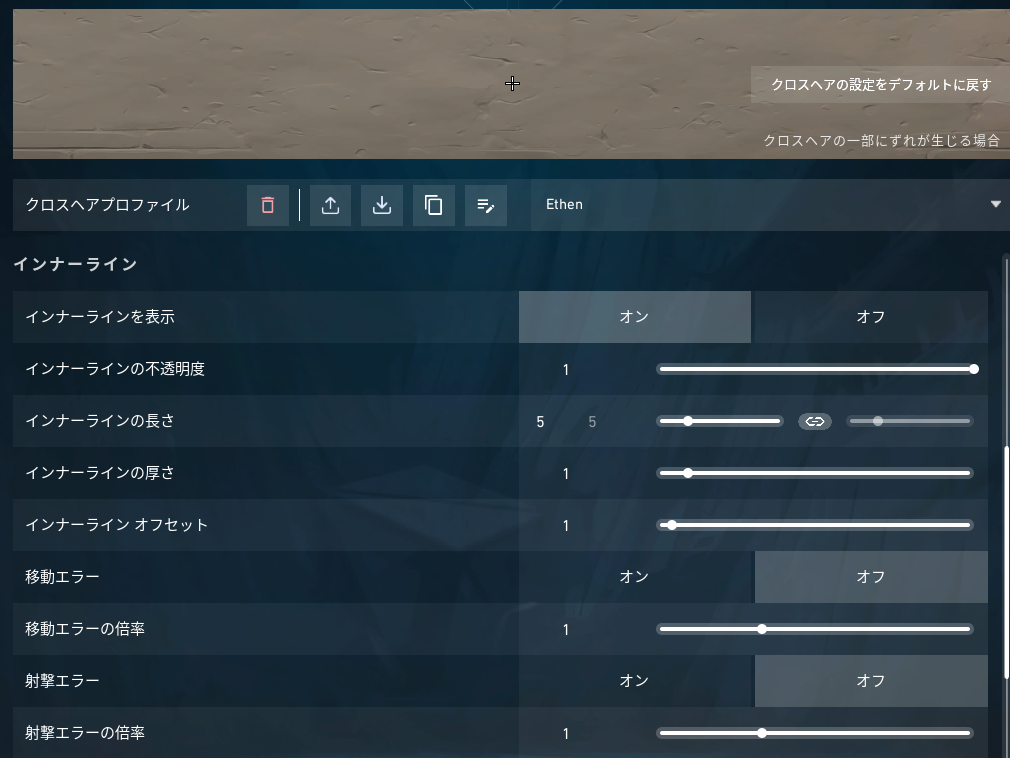Enable 射撃エラー with the オン option
The image size is (1010, 758).
tap(634, 681)
